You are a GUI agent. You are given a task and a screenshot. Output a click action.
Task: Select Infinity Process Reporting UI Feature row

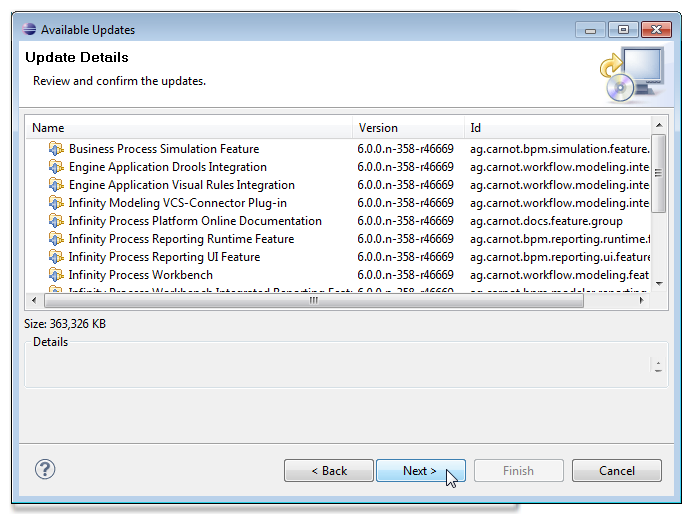(338, 257)
